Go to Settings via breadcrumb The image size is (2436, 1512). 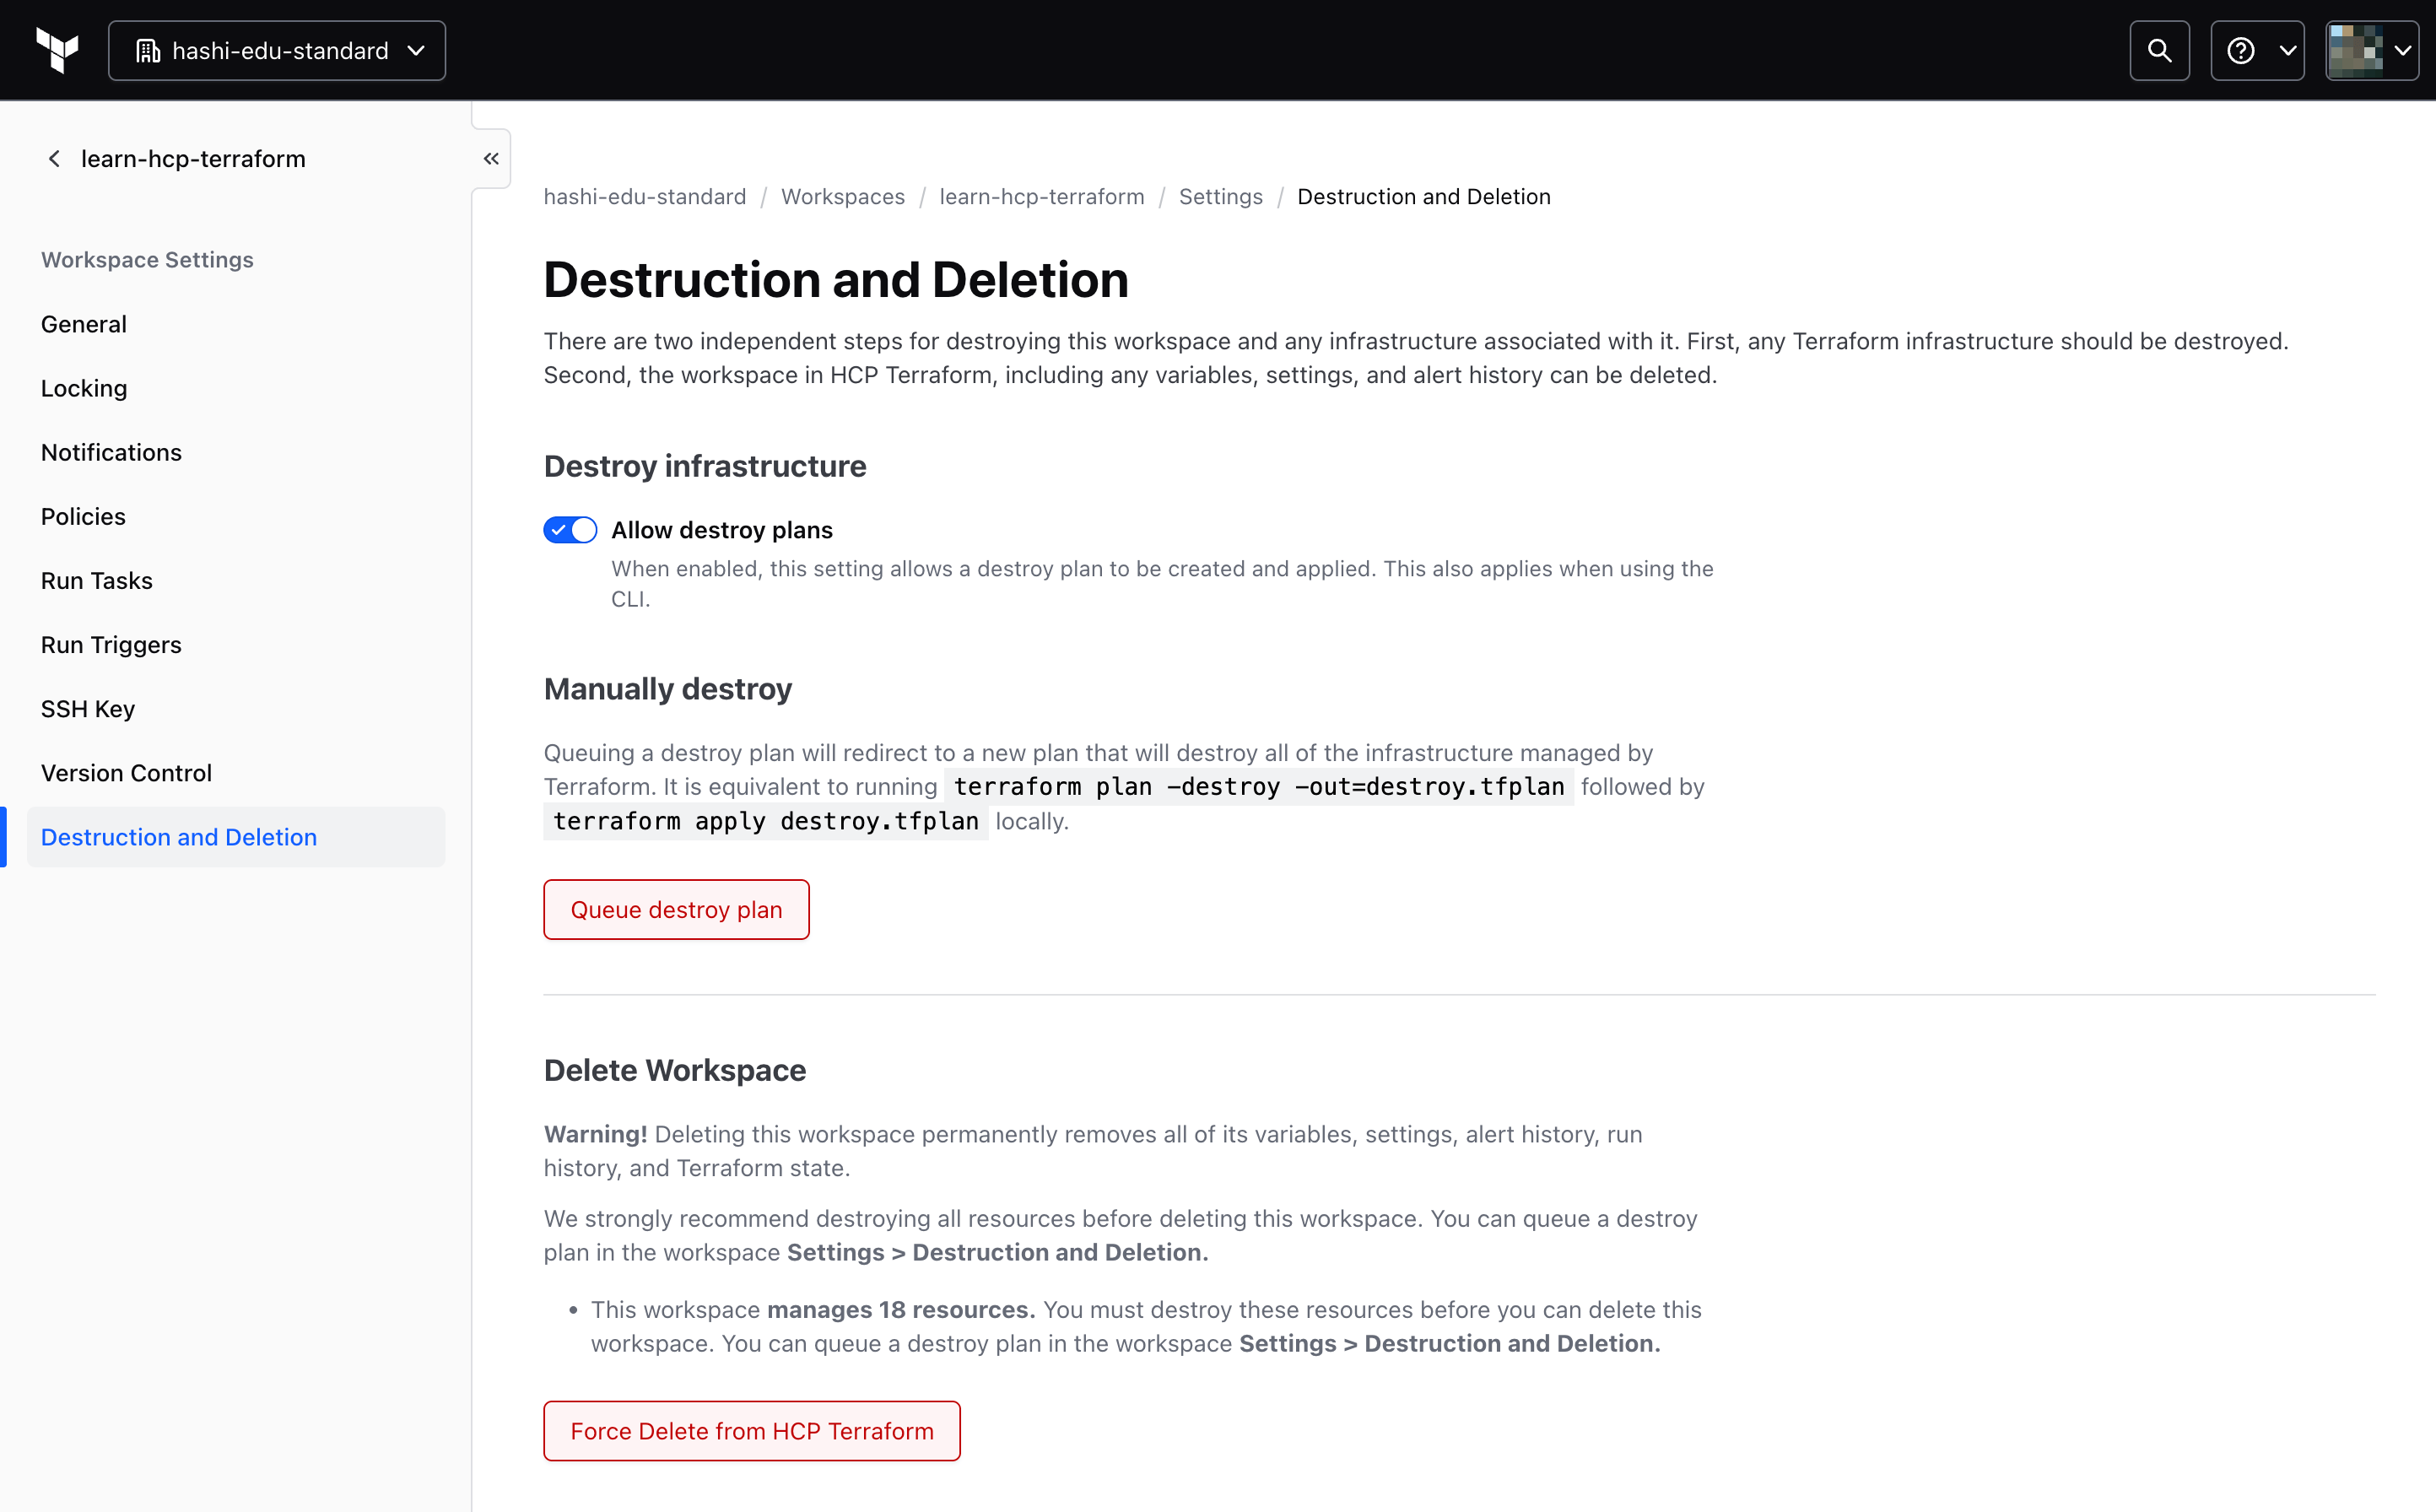[1220, 196]
